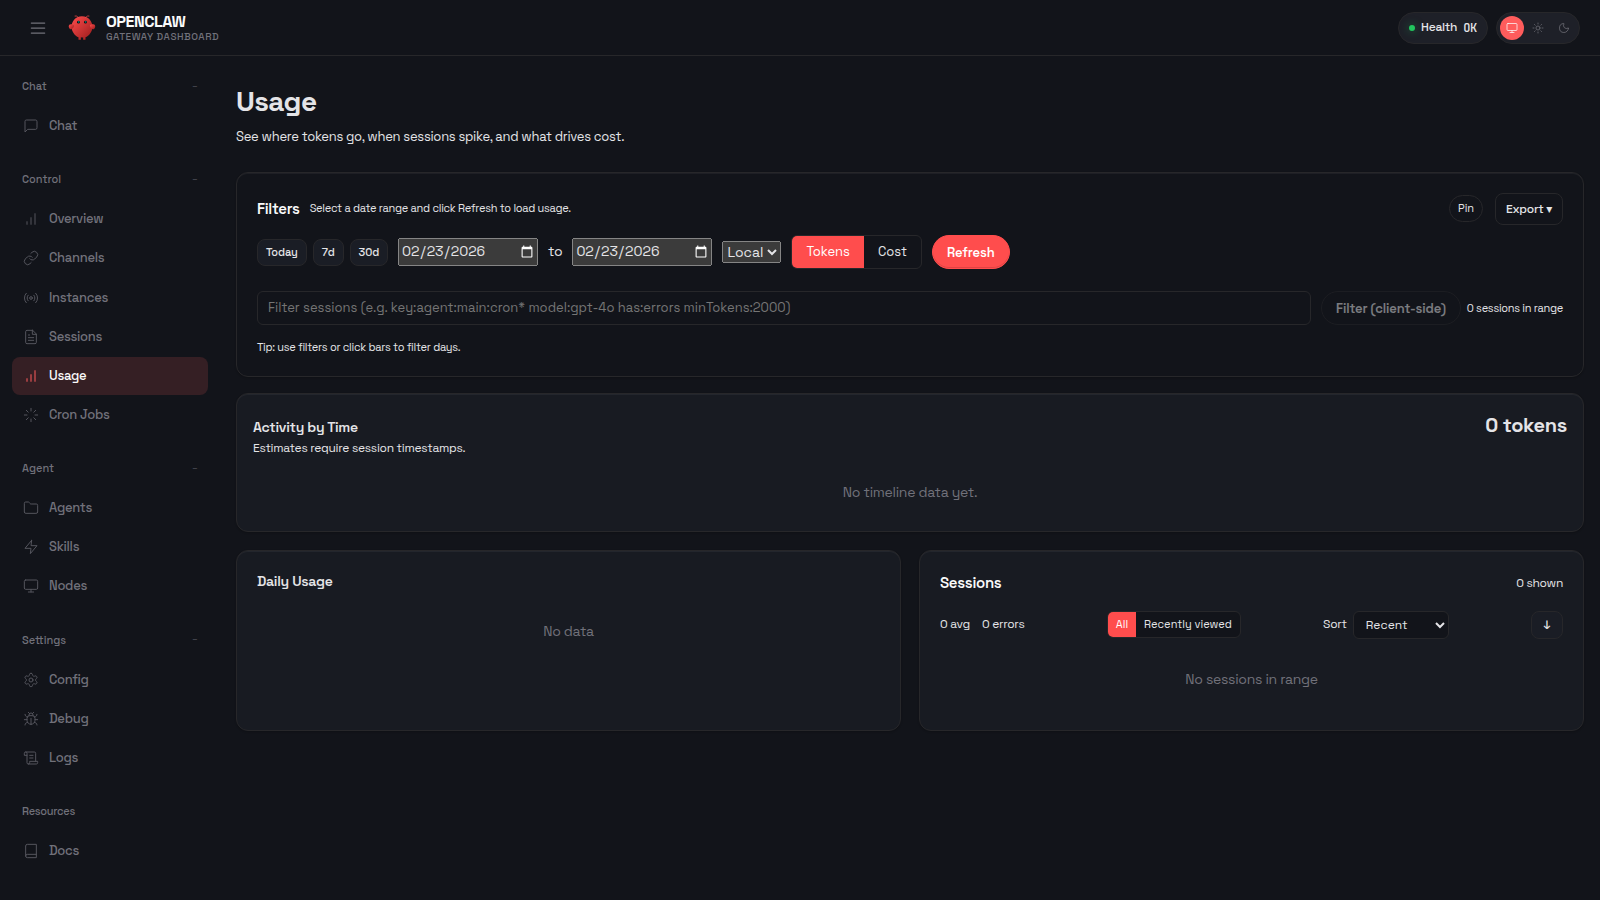Screen dimensions: 1600x900
Task: Click the Refresh button
Action: (x=969, y=251)
